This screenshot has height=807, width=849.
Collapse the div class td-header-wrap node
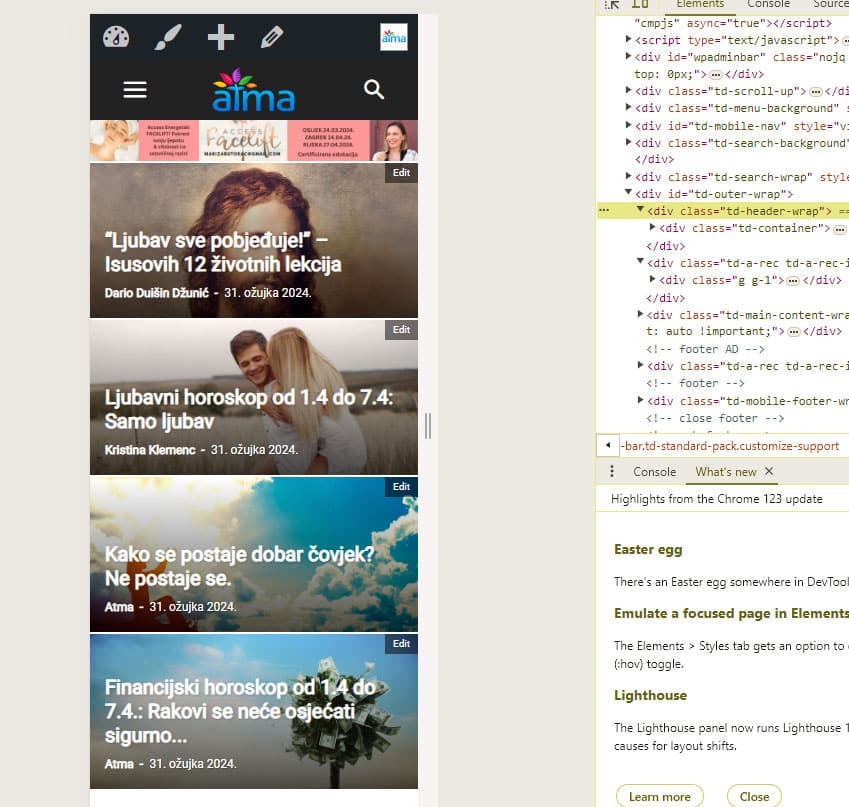pyautogui.click(x=640, y=210)
